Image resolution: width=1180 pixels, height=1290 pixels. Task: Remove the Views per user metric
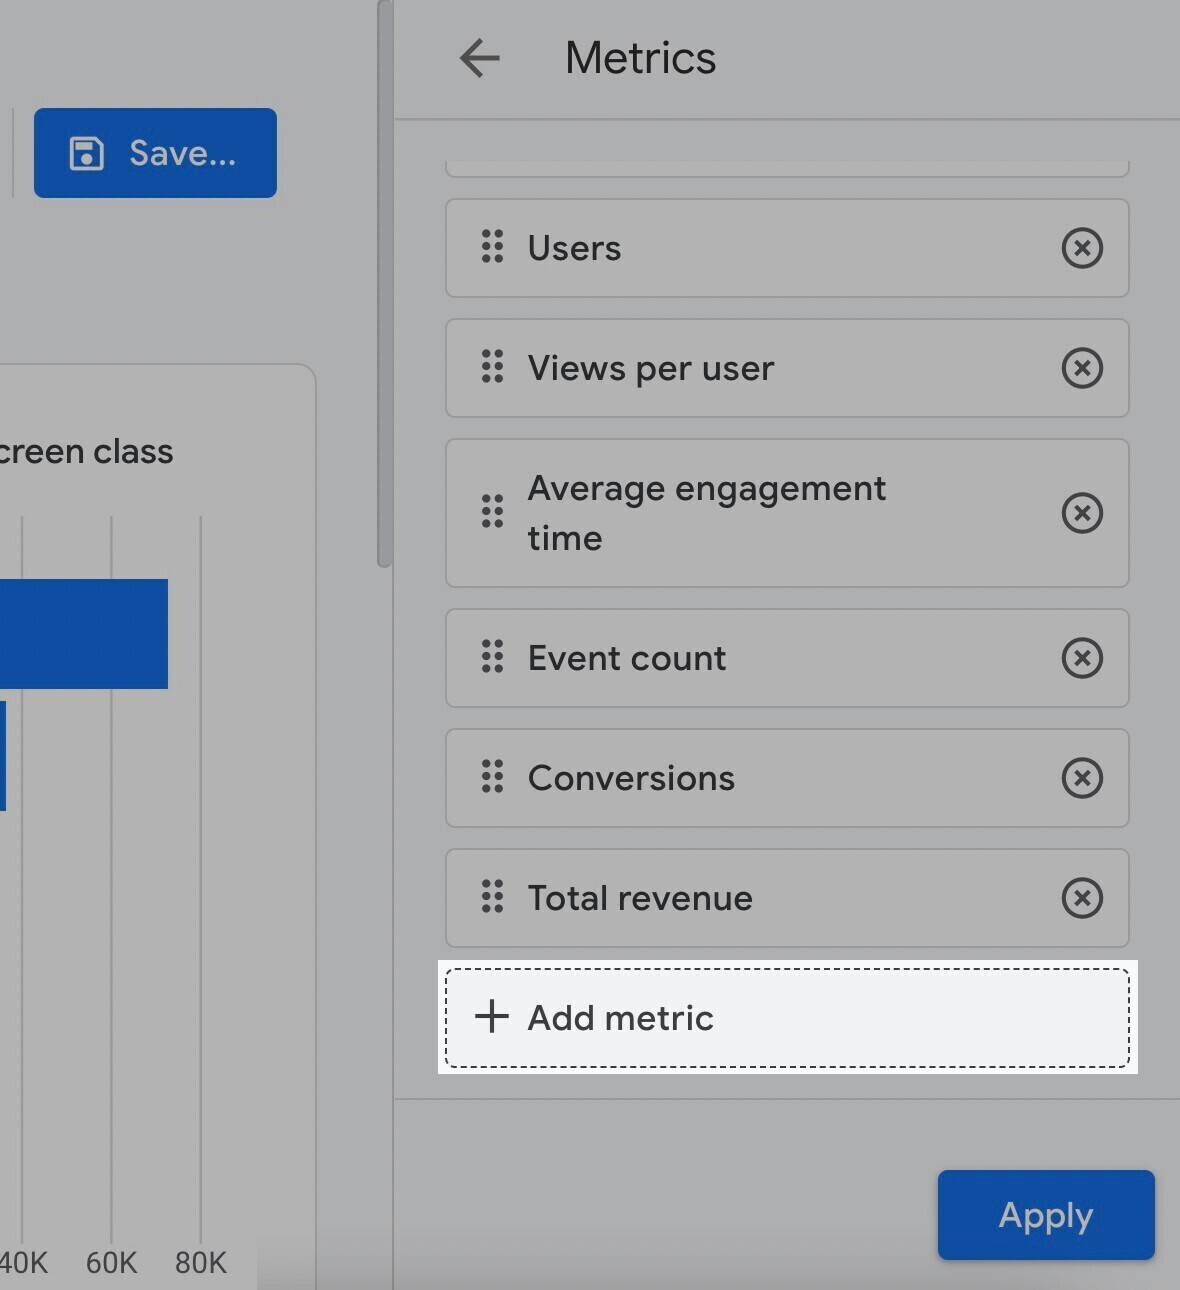point(1082,368)
